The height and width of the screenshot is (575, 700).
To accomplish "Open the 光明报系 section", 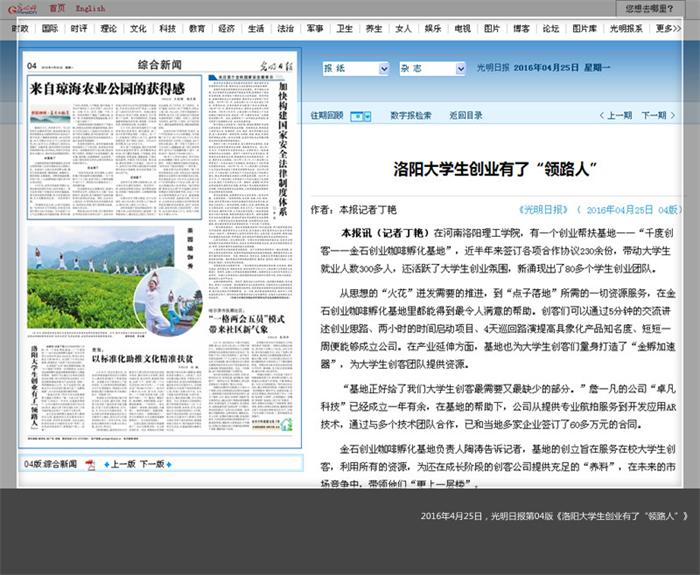I will click(626, 29).
